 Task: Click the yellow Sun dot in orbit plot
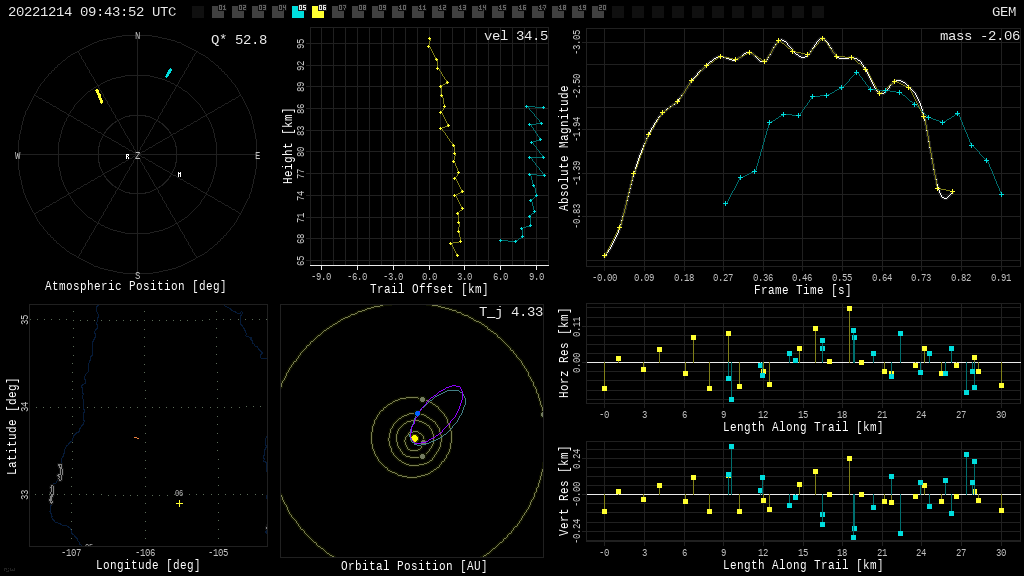[414, 438]
